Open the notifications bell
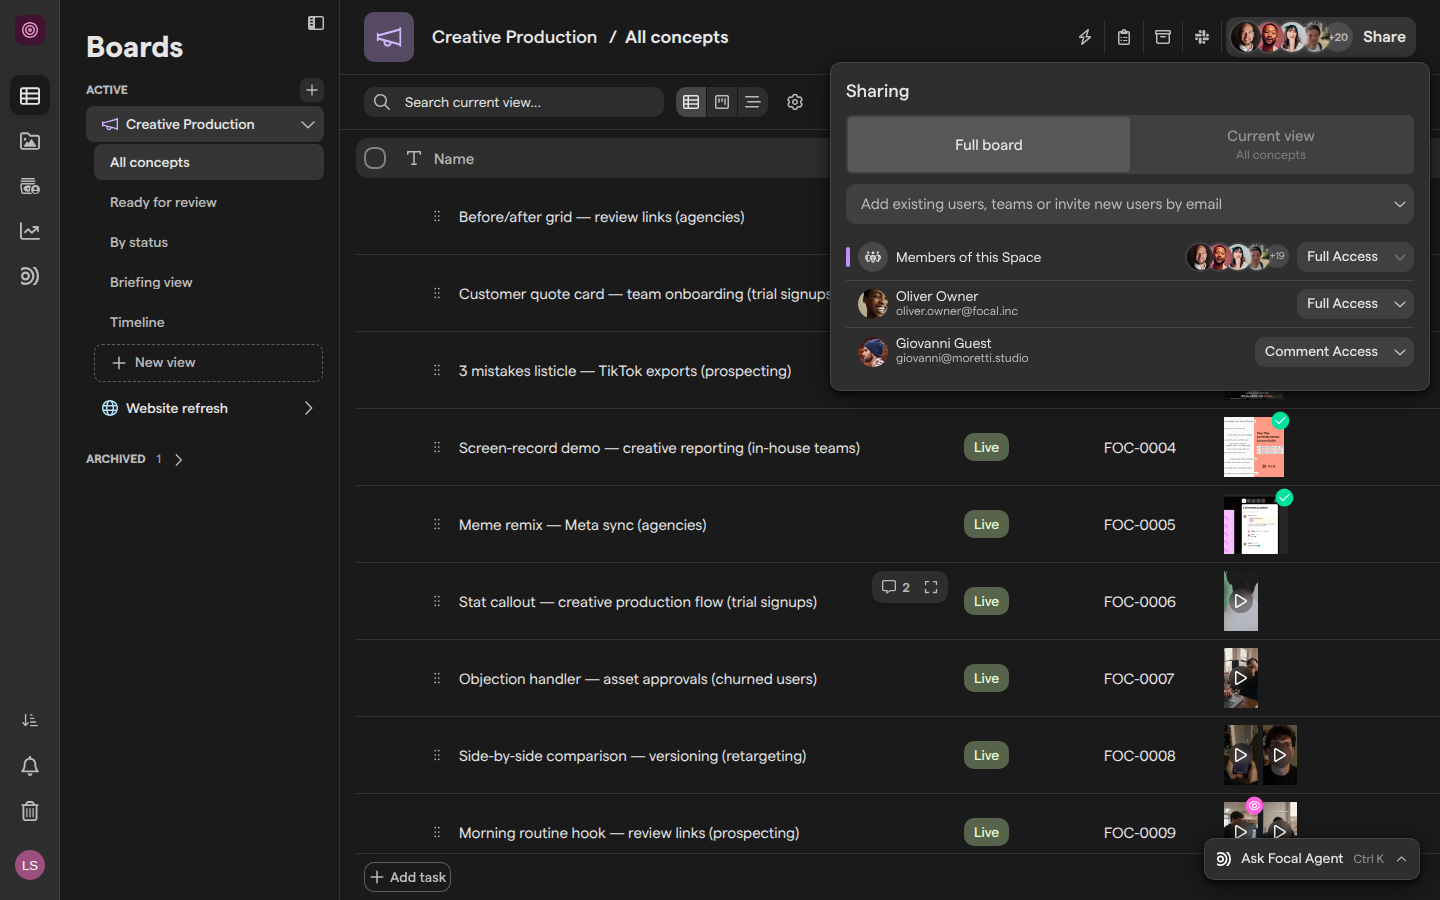The image size is (1440, 900). point(30,766)
